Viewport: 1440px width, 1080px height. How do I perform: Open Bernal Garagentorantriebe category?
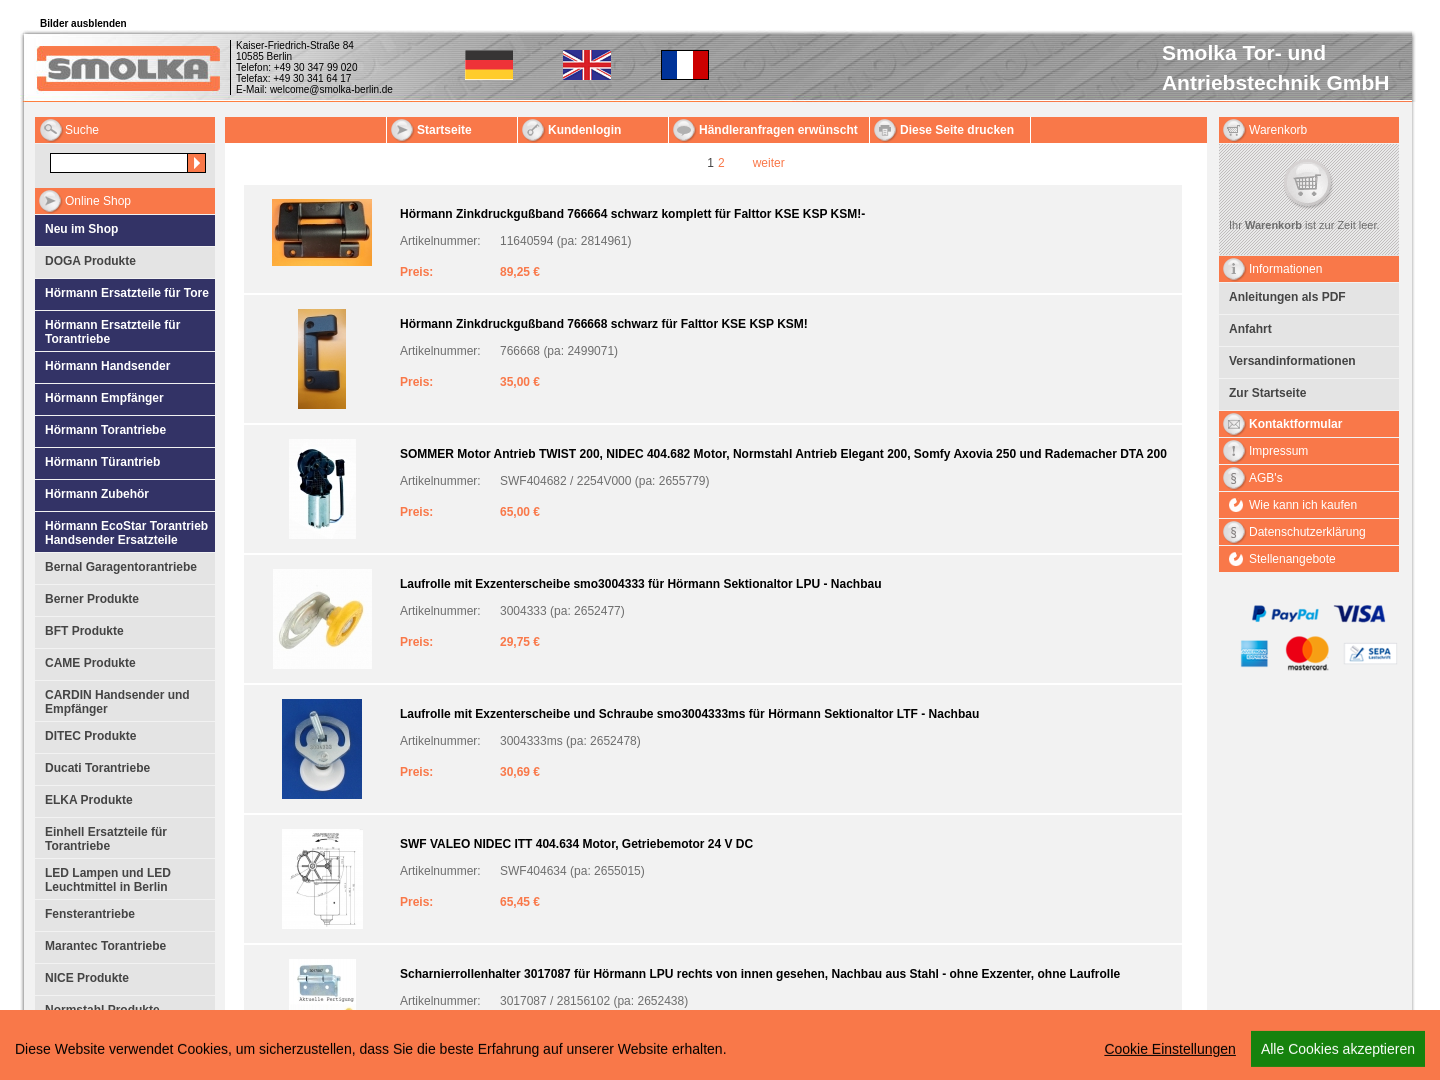[125, 568]
